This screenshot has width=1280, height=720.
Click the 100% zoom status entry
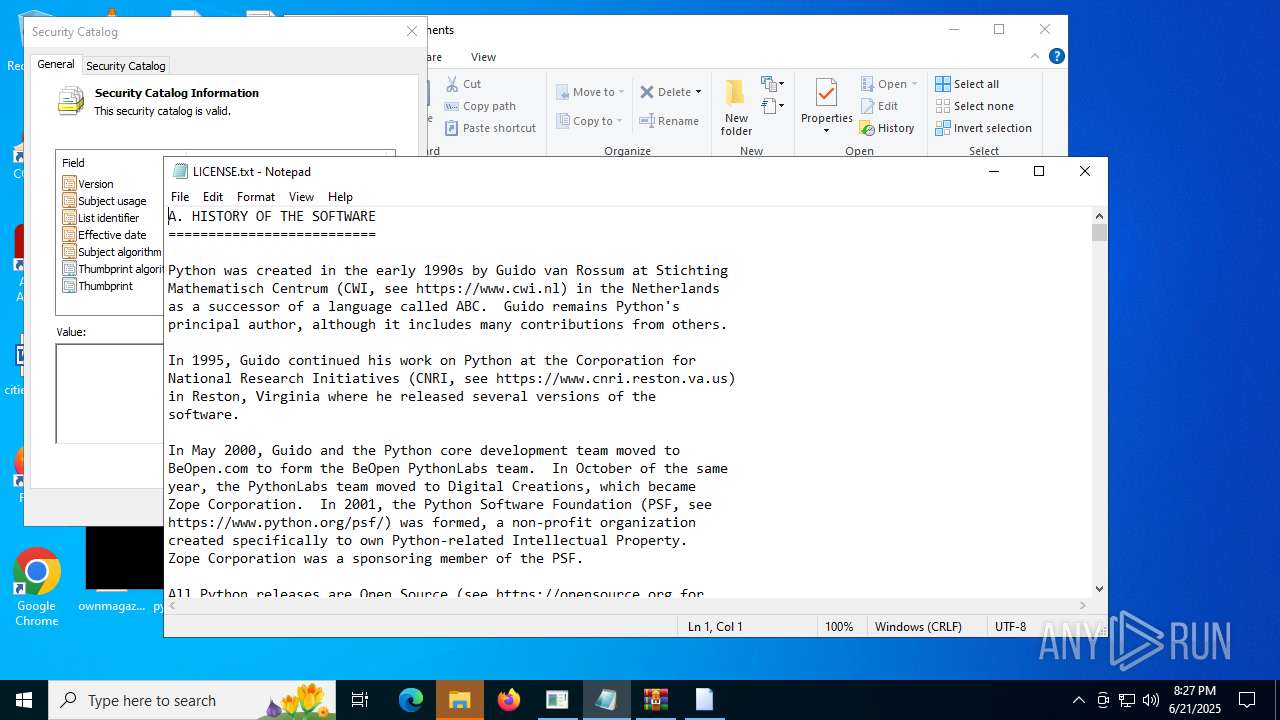839,626
